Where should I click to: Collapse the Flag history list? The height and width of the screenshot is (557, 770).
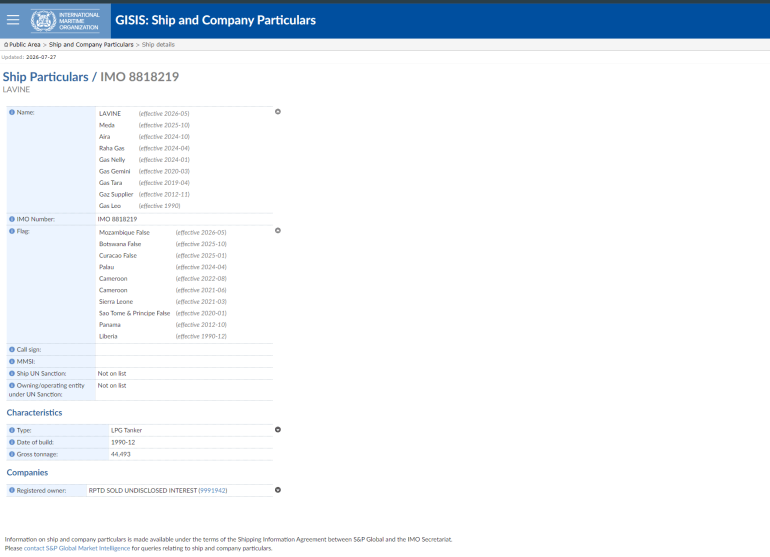point(278,230)
